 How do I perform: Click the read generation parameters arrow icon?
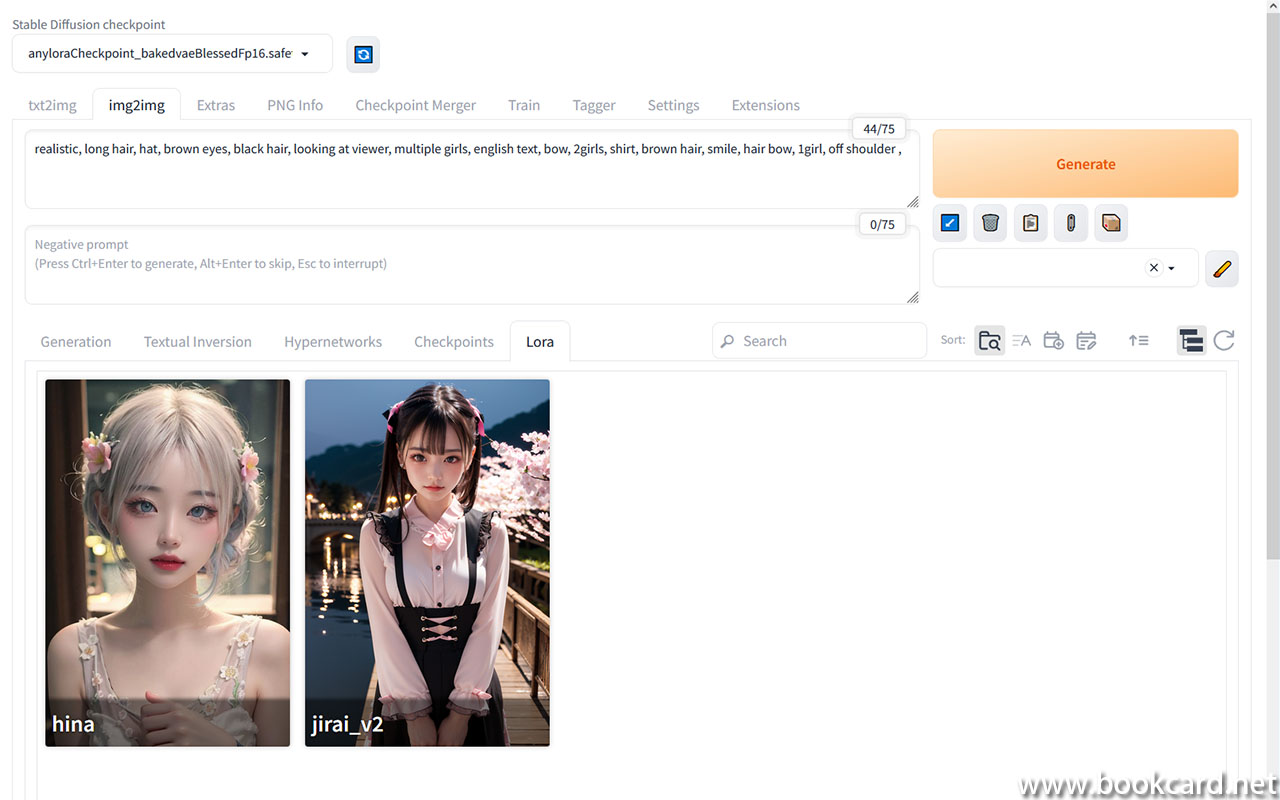point(949,222)
